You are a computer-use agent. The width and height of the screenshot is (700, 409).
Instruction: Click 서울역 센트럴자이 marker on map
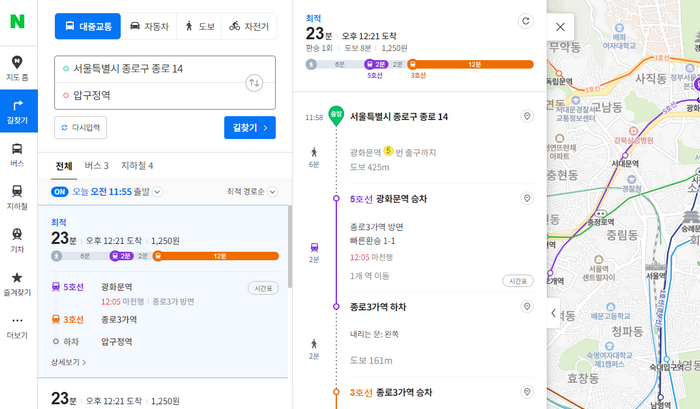599,260
